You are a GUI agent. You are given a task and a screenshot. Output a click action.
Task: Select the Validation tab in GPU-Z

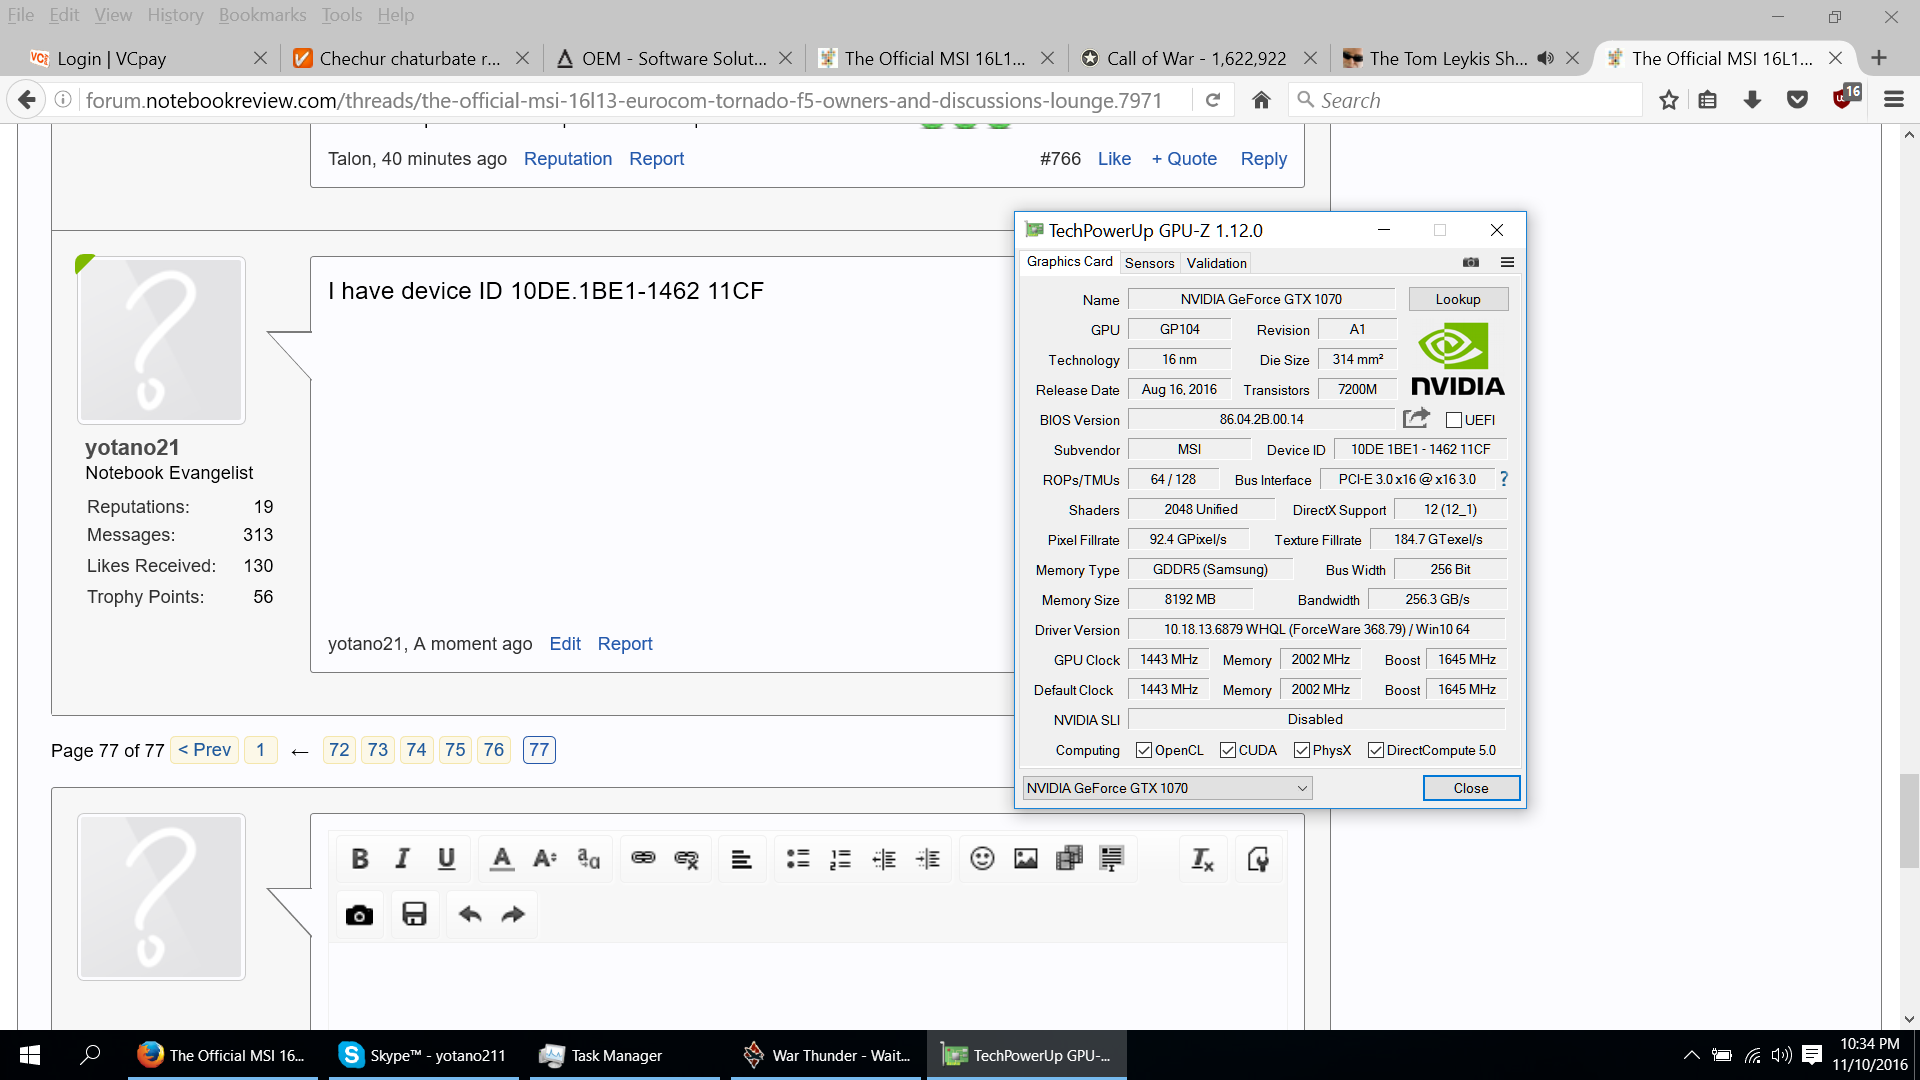[x=1215, y=261]
